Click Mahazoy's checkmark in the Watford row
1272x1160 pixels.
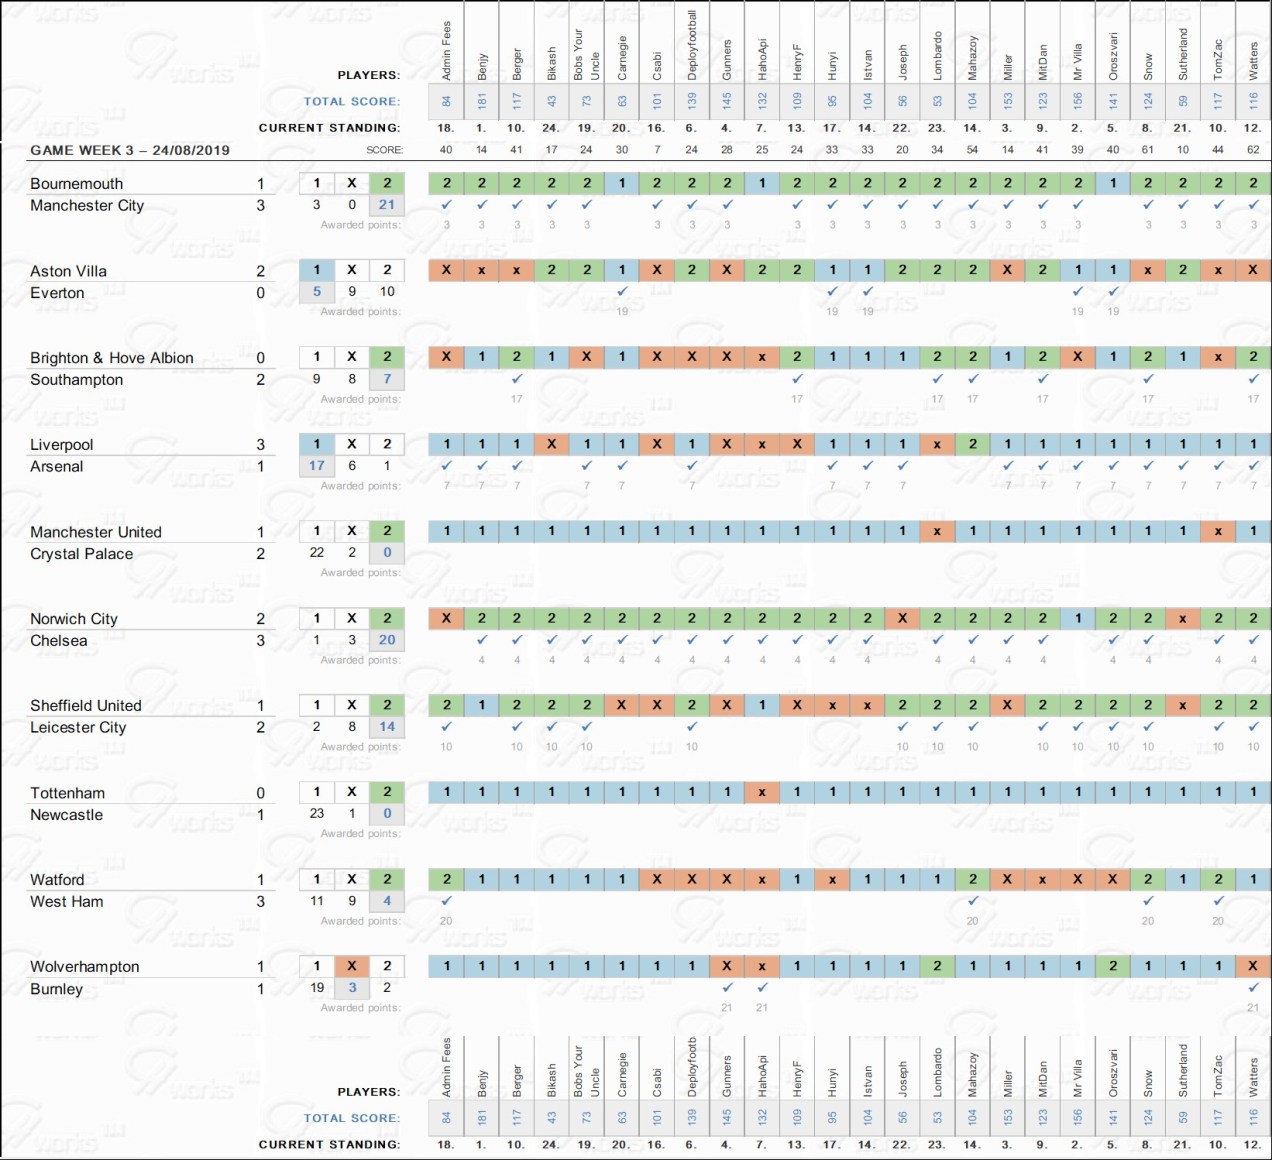pos(972,901)
